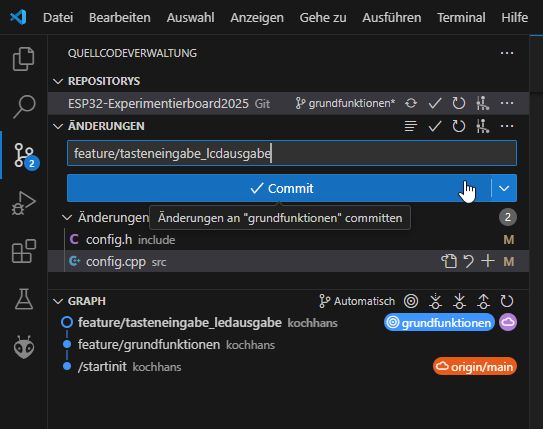543x429 pixels.
Task: Collapse the GRAPH section
Action: point(58,301)
